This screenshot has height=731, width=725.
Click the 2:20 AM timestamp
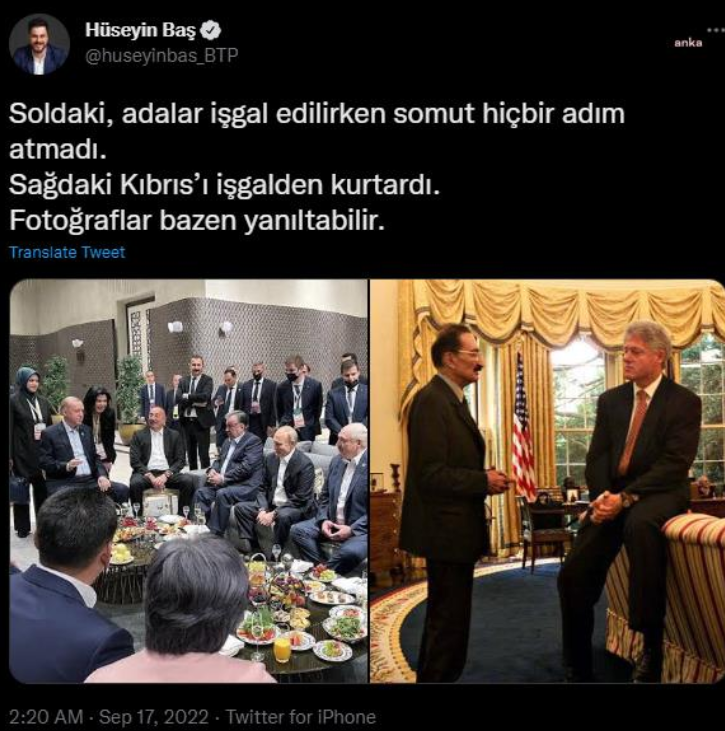point(46,717)
